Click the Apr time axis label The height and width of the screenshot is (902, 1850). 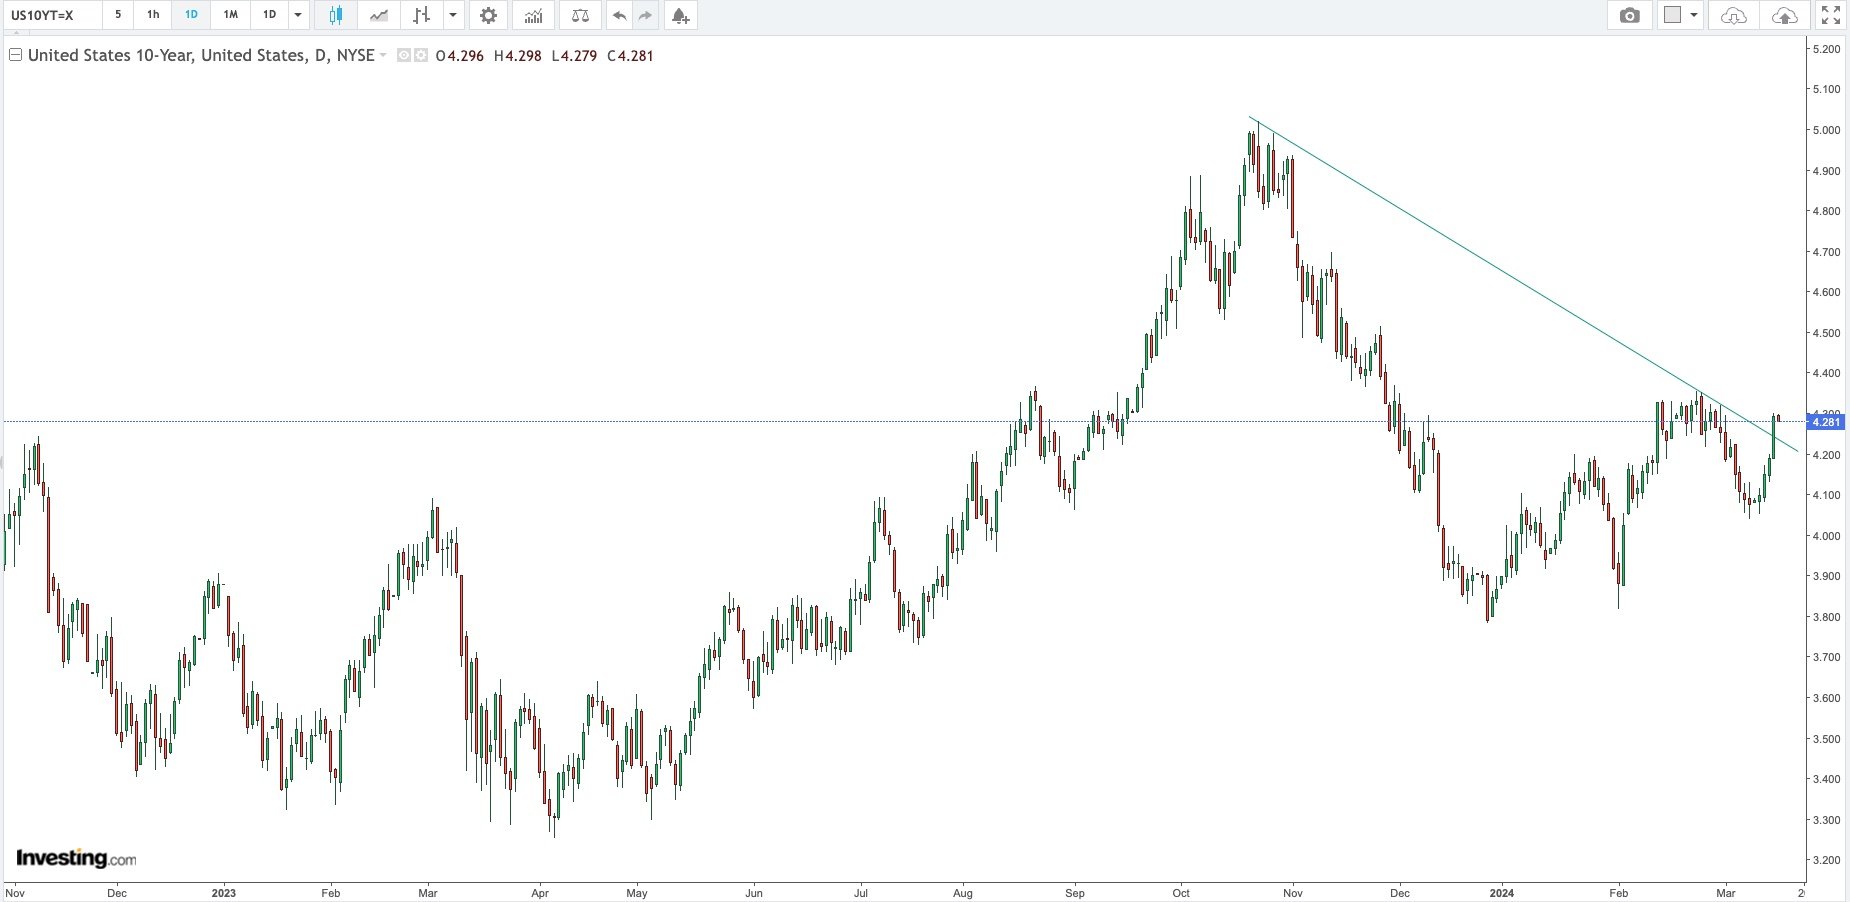pyautogui.click(x=540, y=893)
